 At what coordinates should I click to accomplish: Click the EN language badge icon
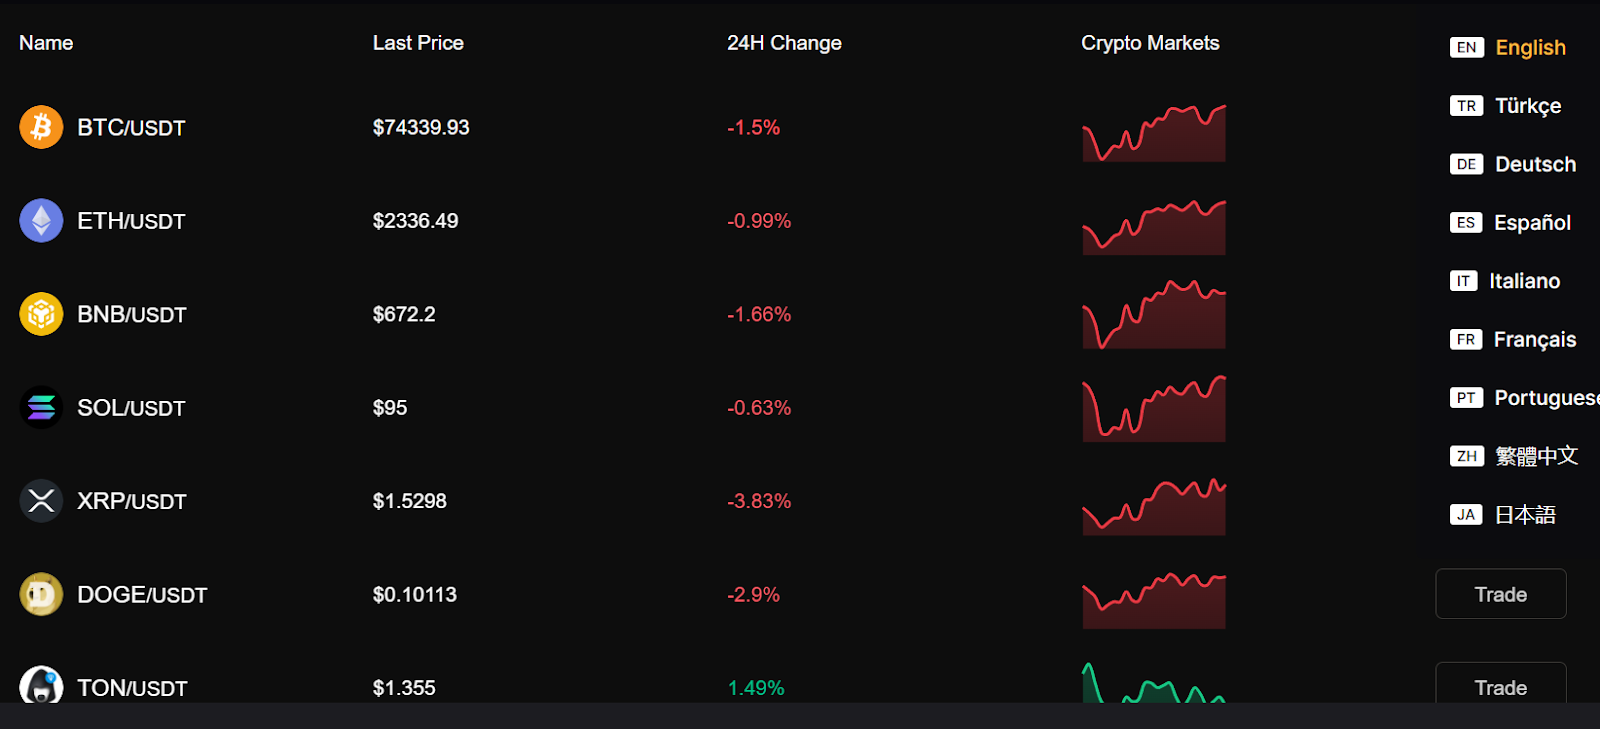(x=1466, y=47)
